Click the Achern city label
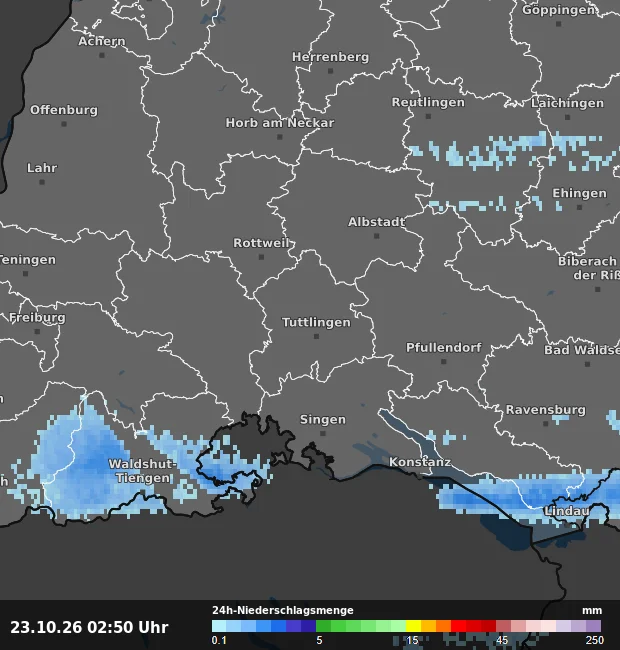 coord(102,41)
